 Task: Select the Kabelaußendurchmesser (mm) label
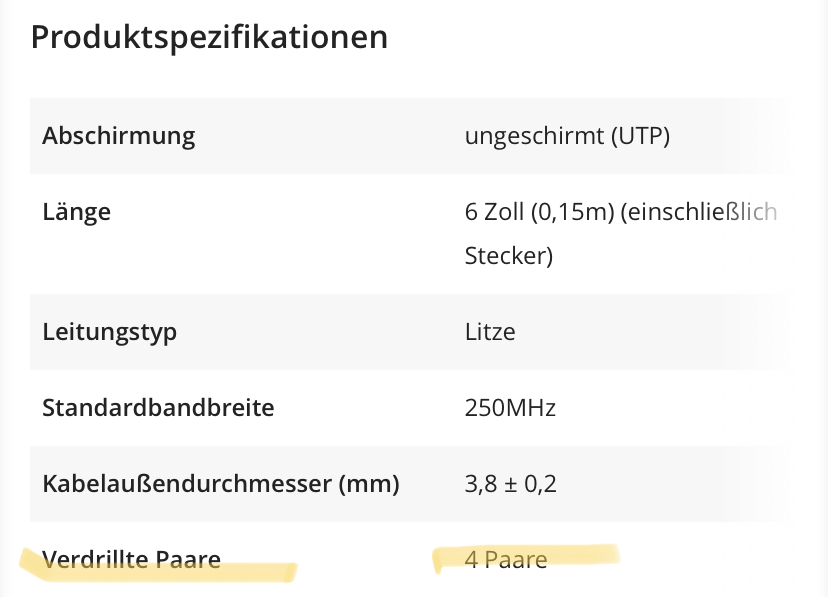point(221,484)
